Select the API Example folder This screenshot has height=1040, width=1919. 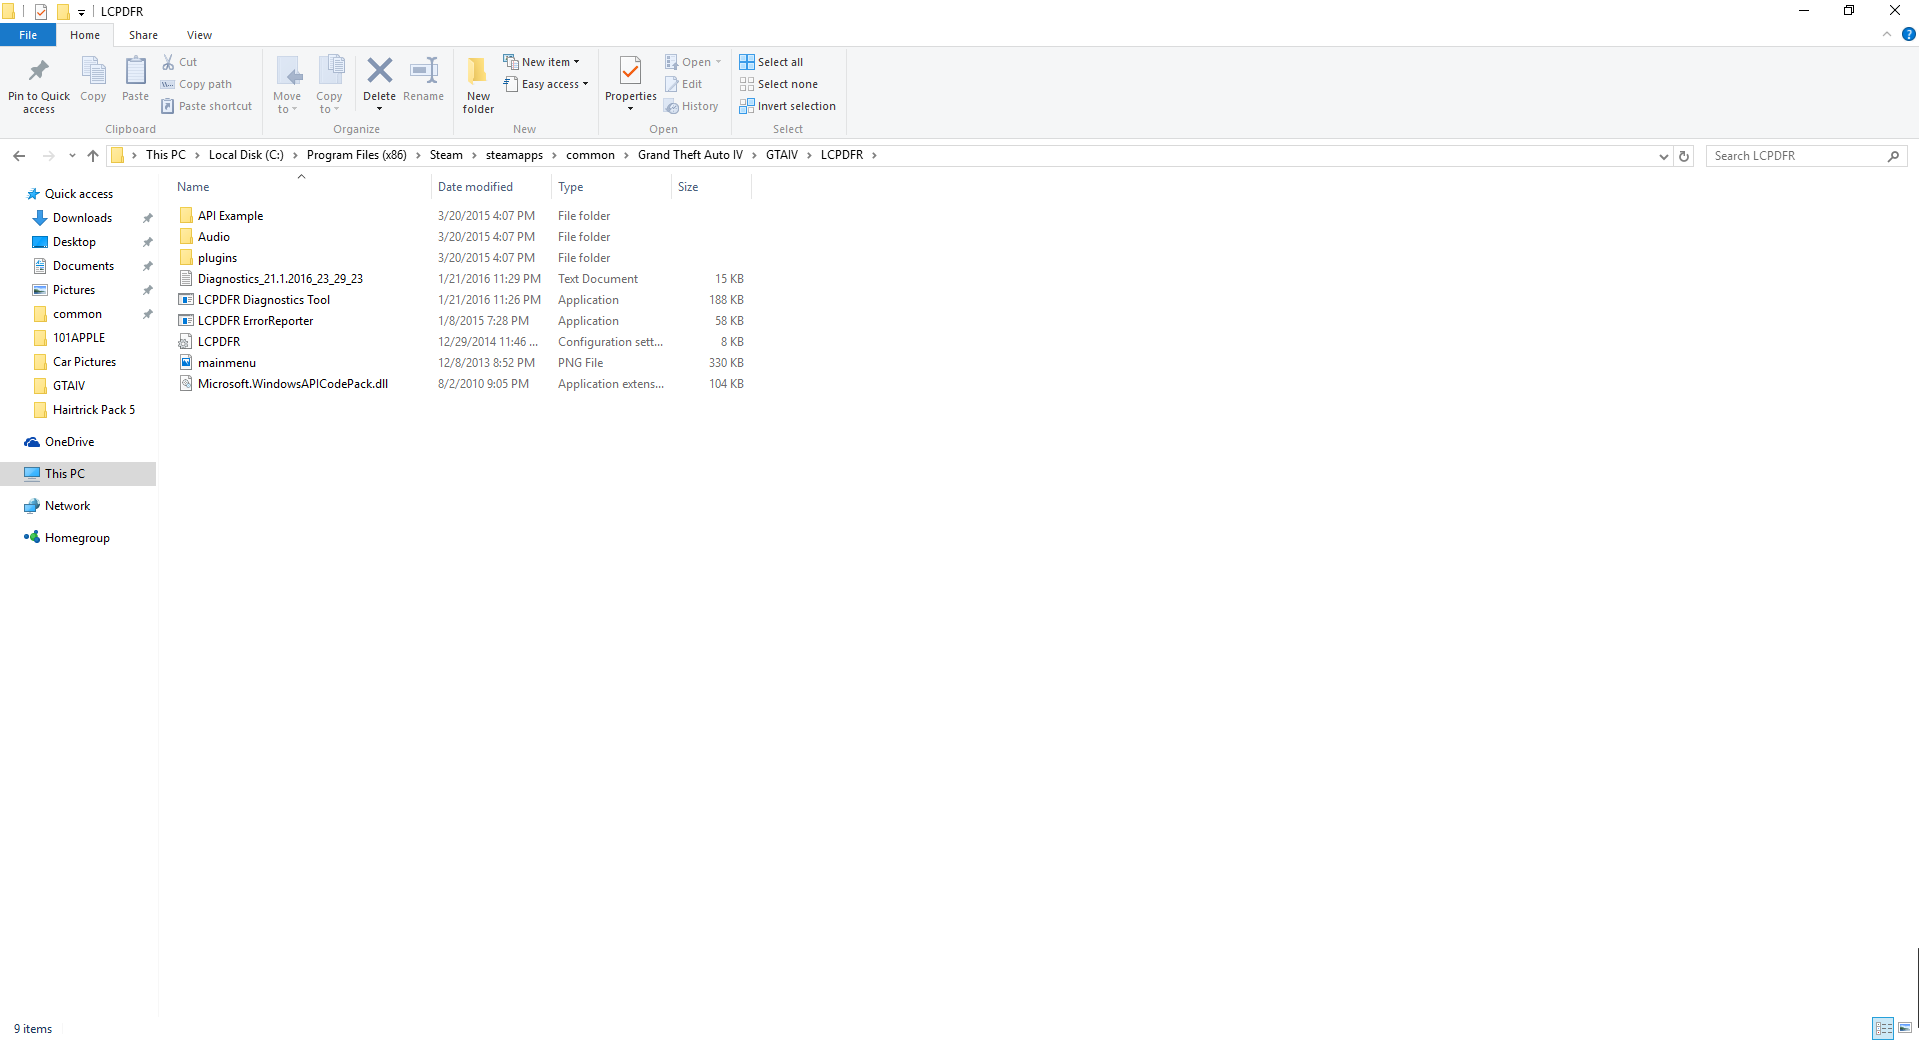pos(230,216)
